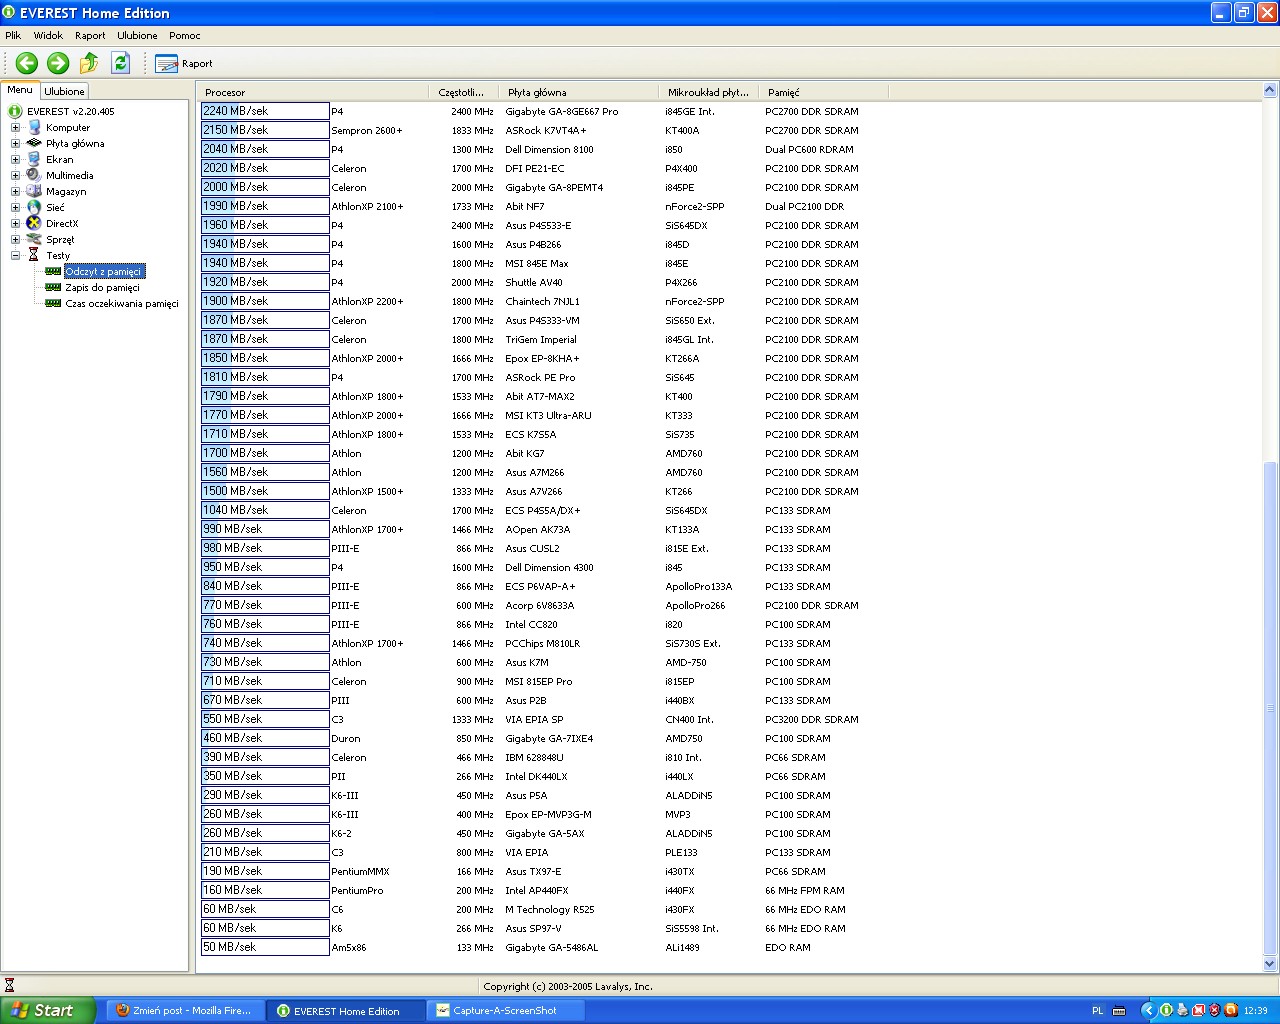
Task: Refresh results with the Refresh toolbar icon
Action: tap(120, 63)
